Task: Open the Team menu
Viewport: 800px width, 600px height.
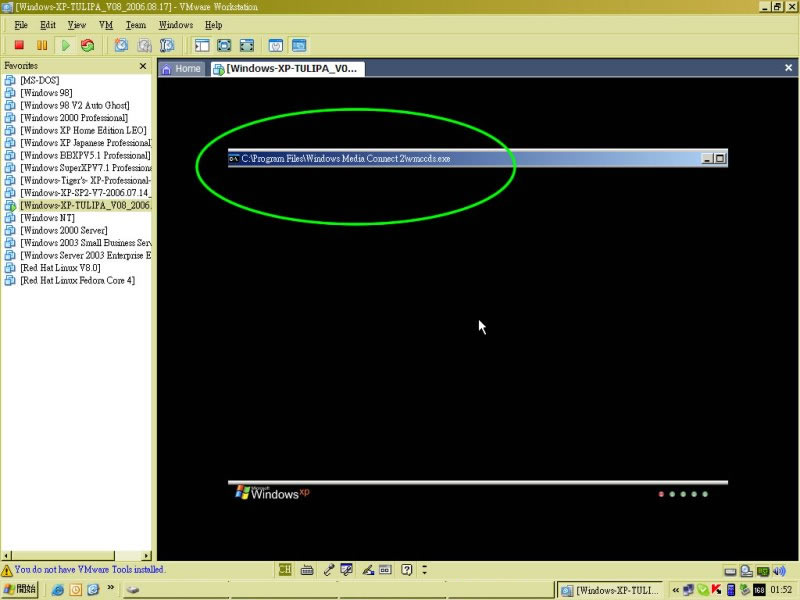Action: [x=136, y=25]
